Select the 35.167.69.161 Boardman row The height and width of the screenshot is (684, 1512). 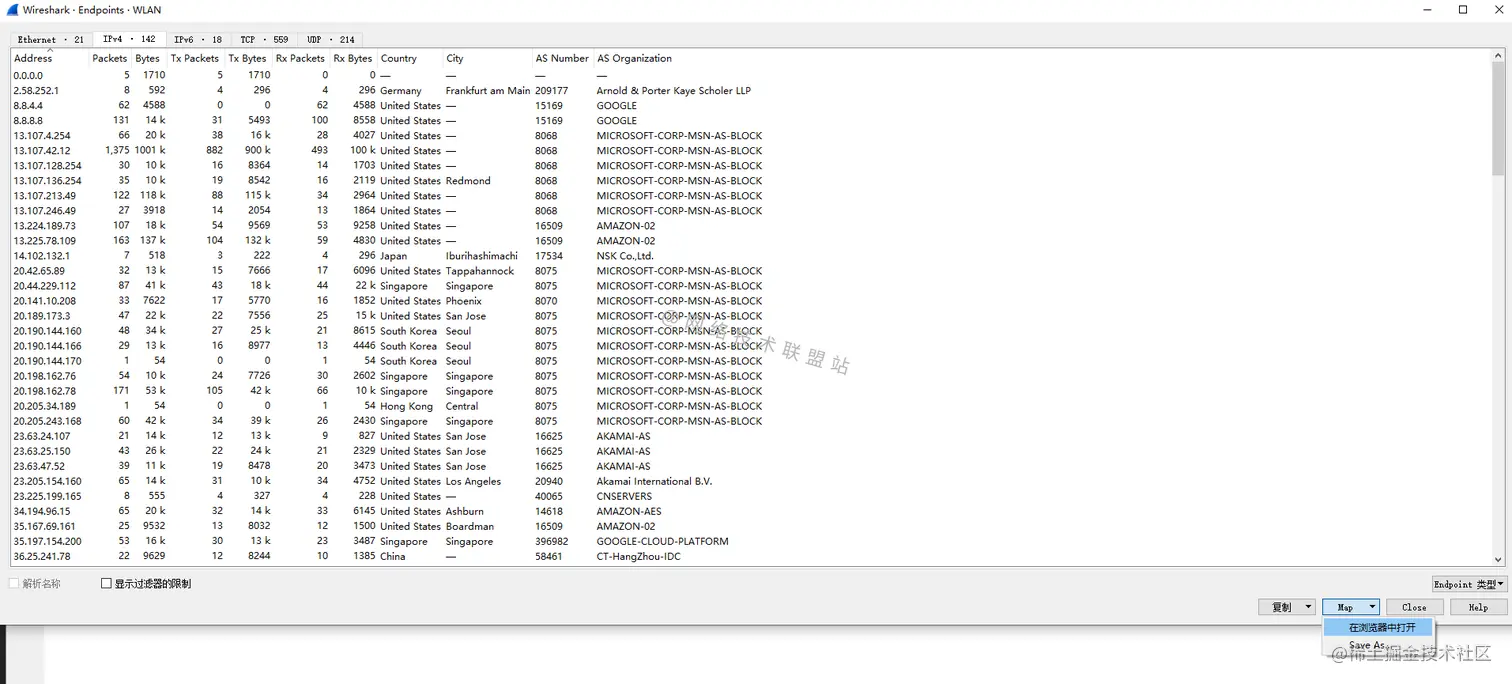(x=750, y=526)
